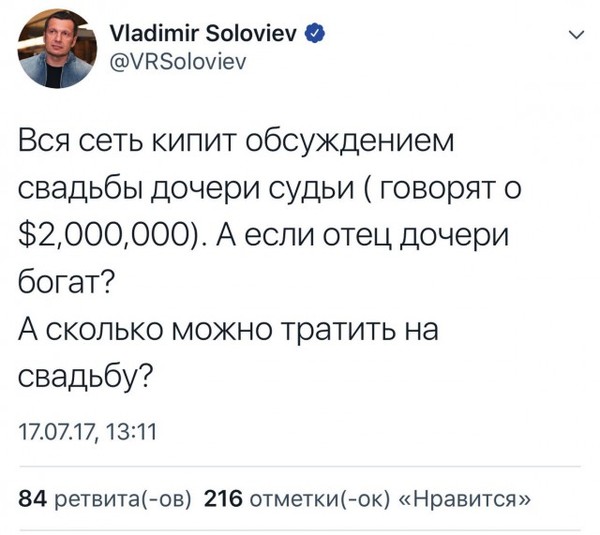Screen dimensions: 600x535
Task: Click the word "богат?" in the tweet
Action: coord(68,285)
